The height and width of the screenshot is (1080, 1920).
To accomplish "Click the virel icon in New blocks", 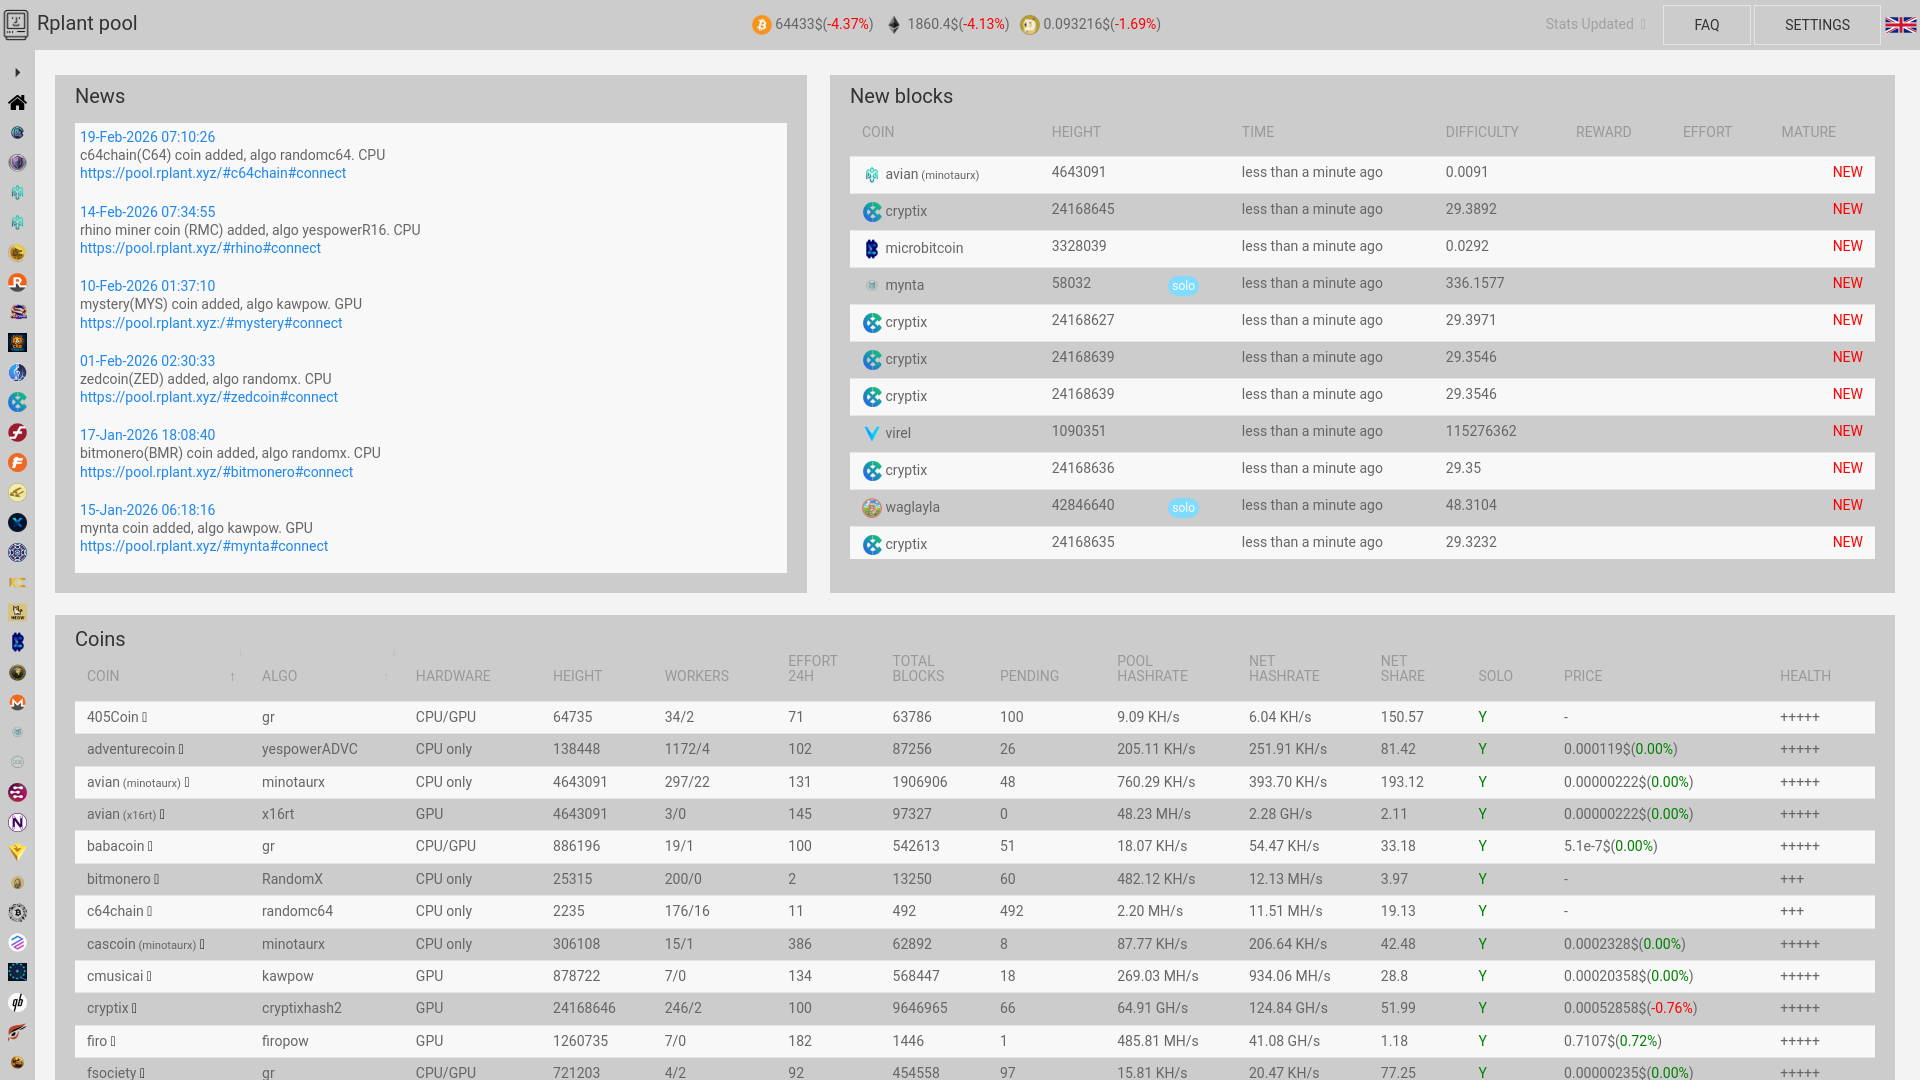I will 872,434.
